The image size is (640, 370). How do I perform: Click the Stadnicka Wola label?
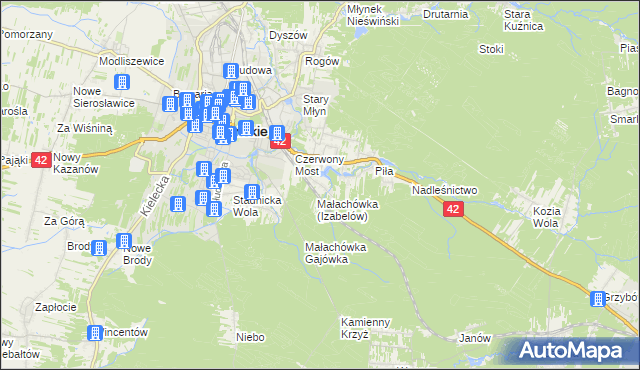click(257, 206)
